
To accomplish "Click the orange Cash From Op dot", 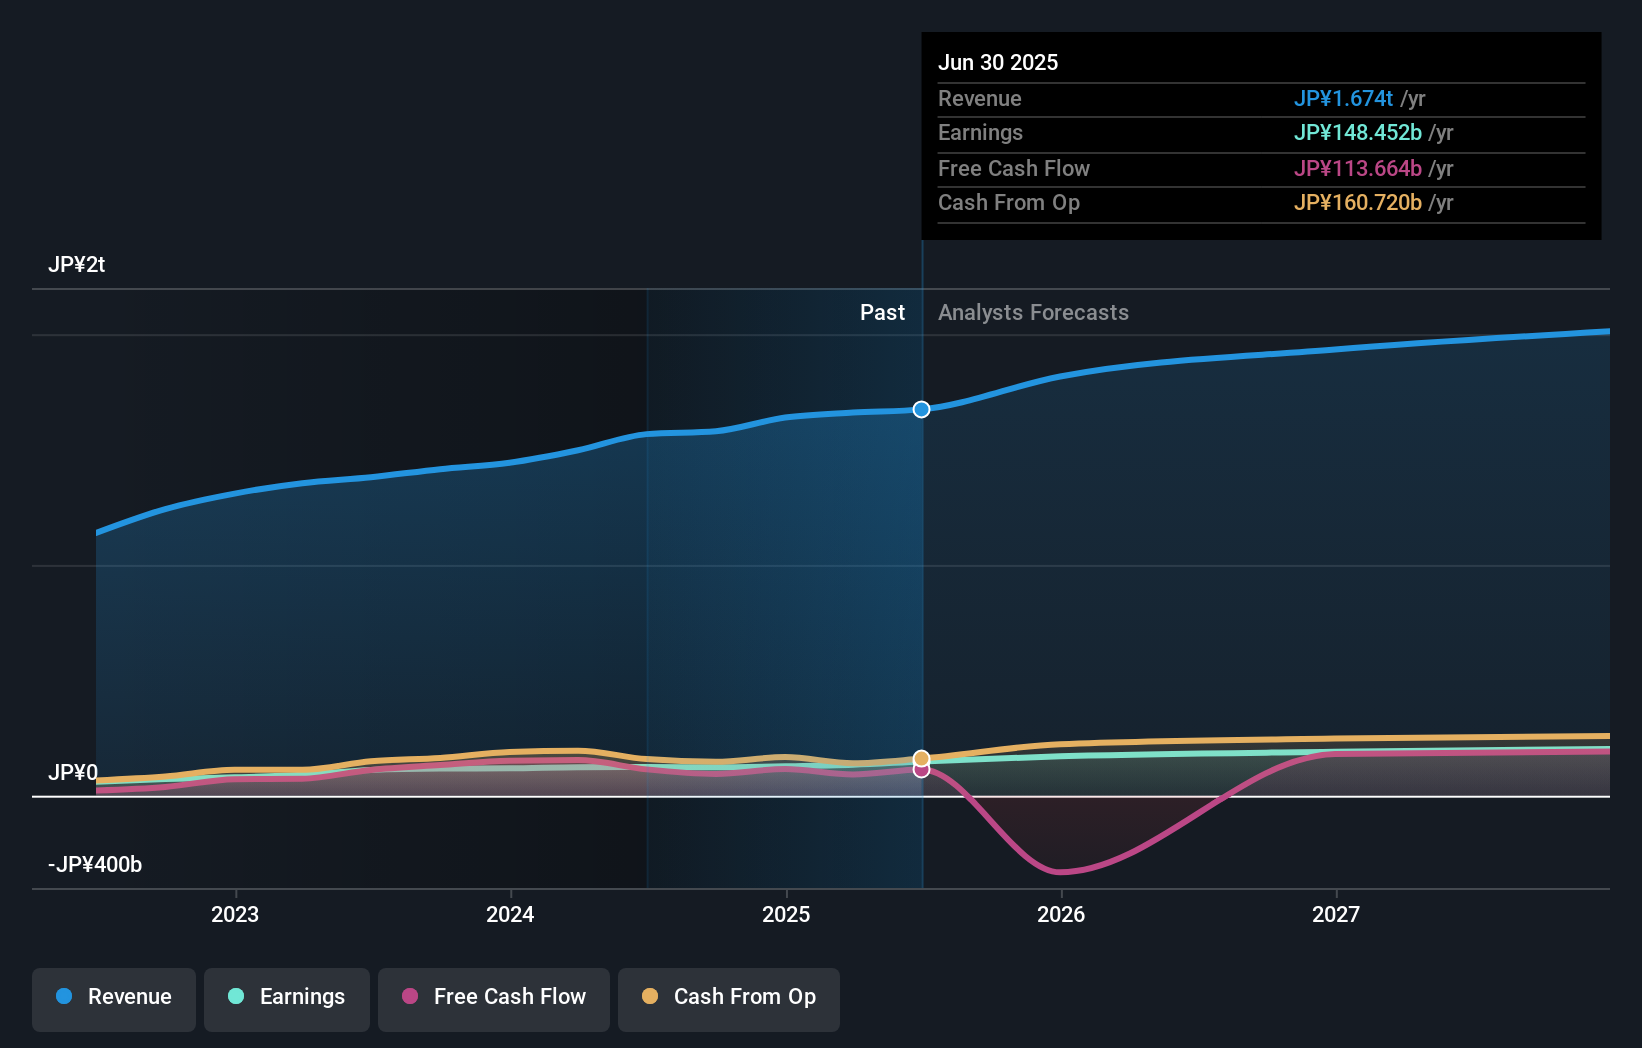I will point(650,996).
